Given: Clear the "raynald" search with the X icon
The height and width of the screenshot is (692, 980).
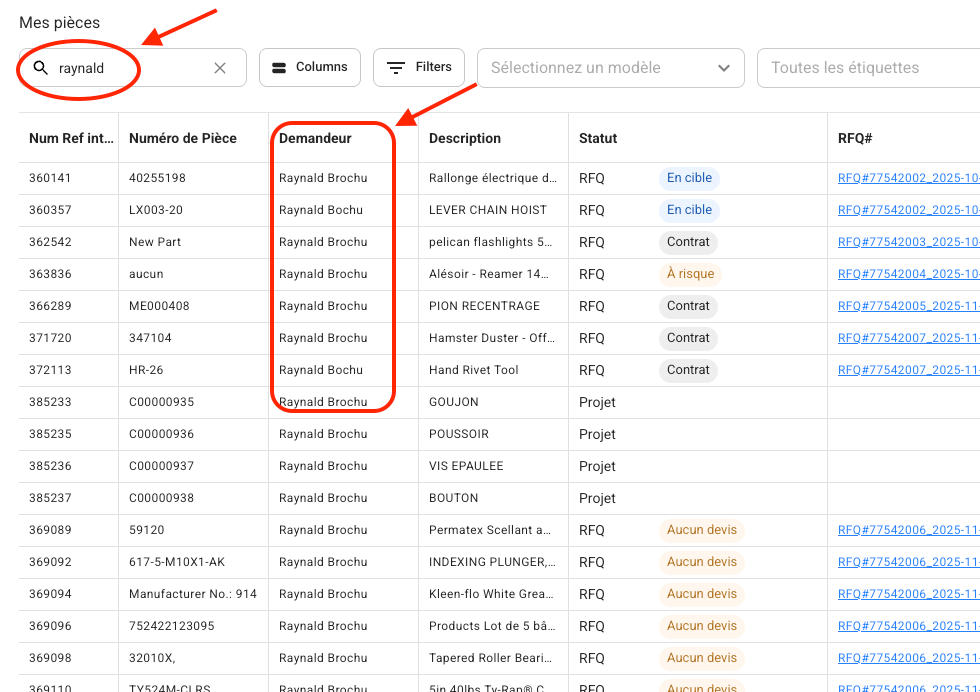Looking at the screenshot, I should (220, 68).
